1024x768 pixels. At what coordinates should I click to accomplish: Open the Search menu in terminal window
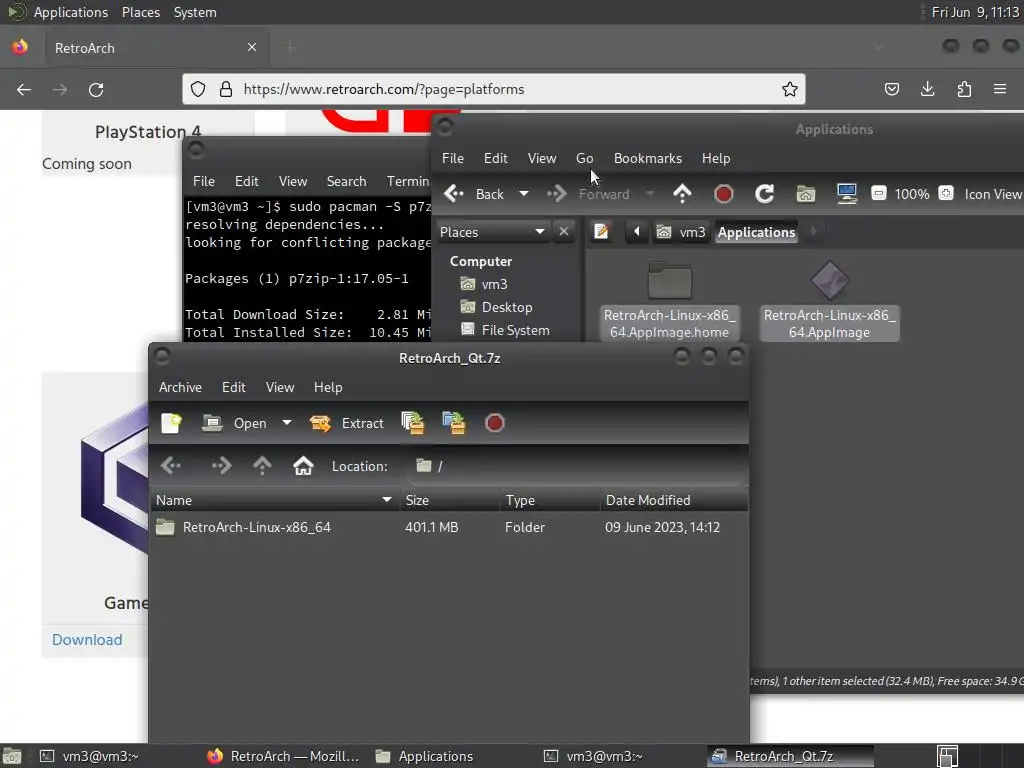pos(346,181)
